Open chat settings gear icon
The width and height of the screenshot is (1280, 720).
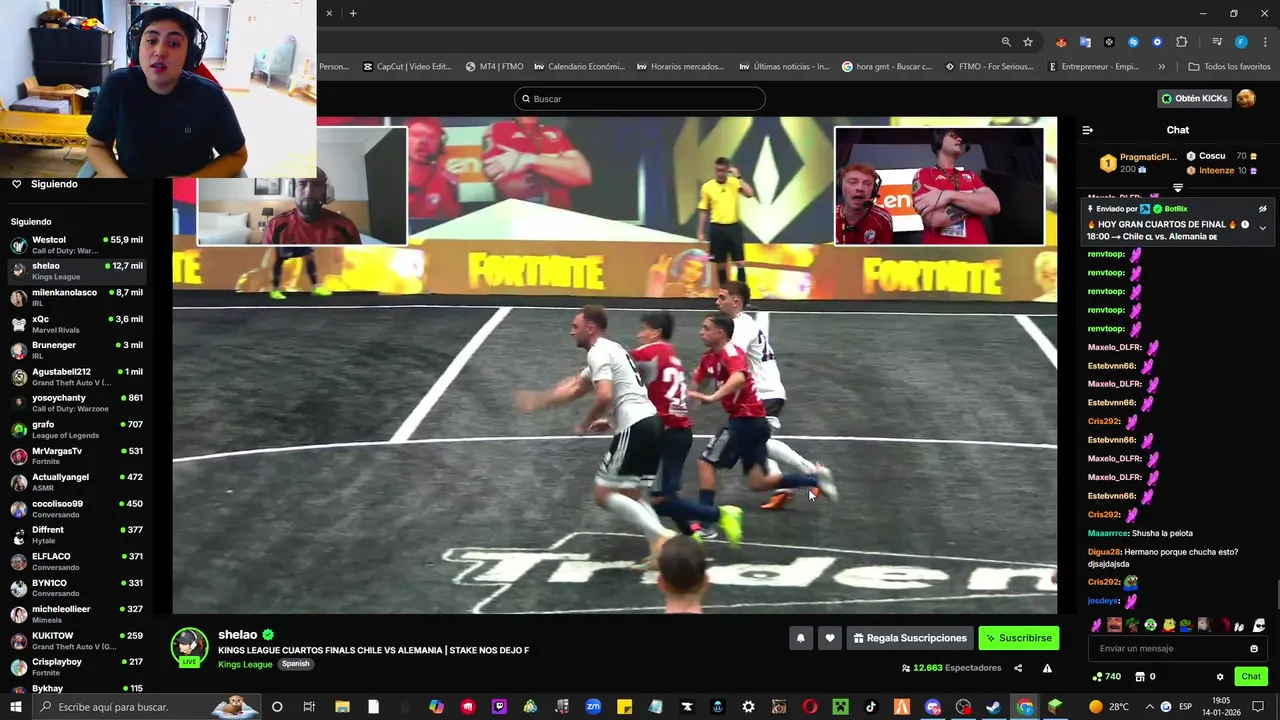1220,677
